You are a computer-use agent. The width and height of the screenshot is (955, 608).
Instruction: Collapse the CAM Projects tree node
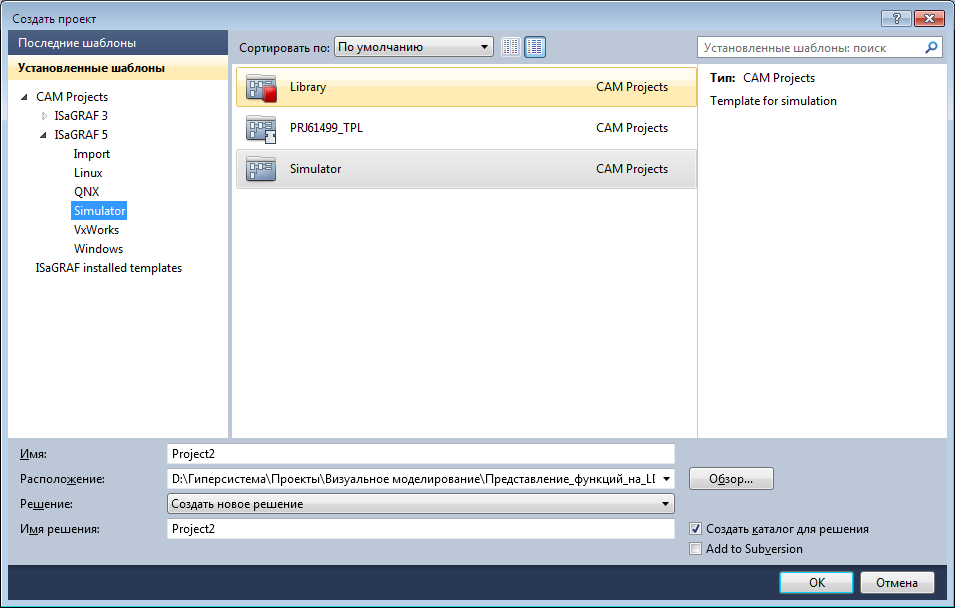click(24, 97)
